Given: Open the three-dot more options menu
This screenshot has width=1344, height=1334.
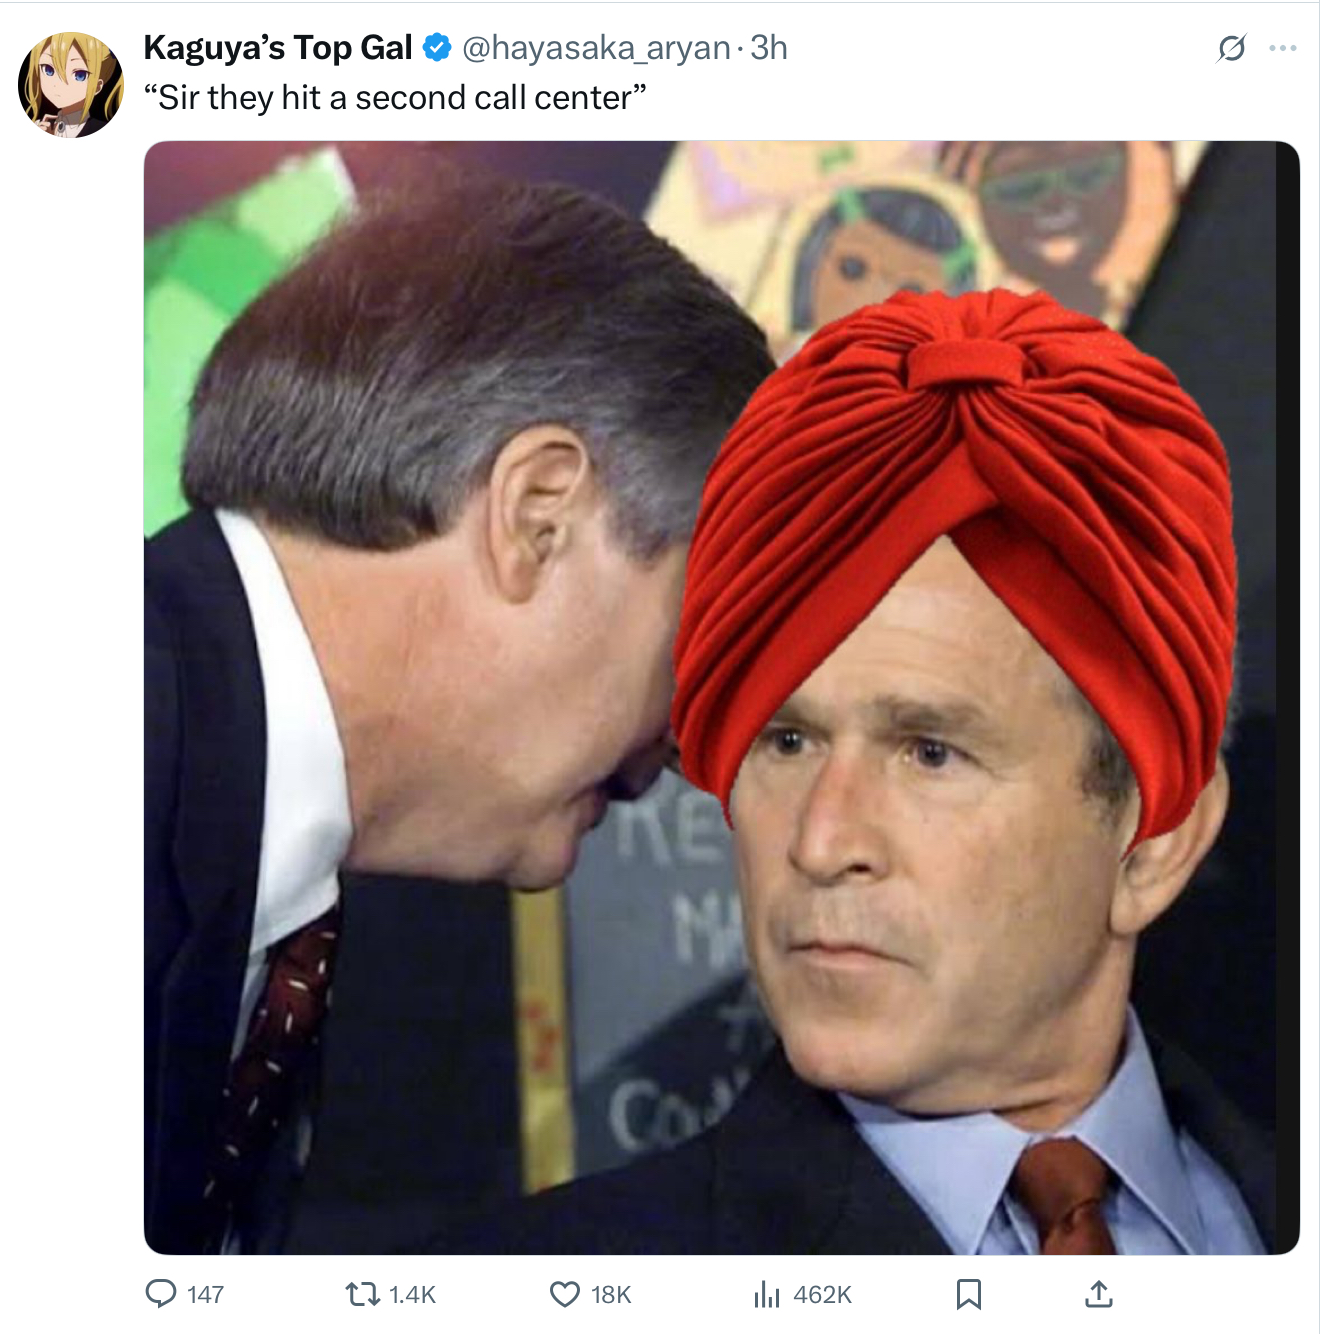Looking at the screenshot, I should point(1282,48).
